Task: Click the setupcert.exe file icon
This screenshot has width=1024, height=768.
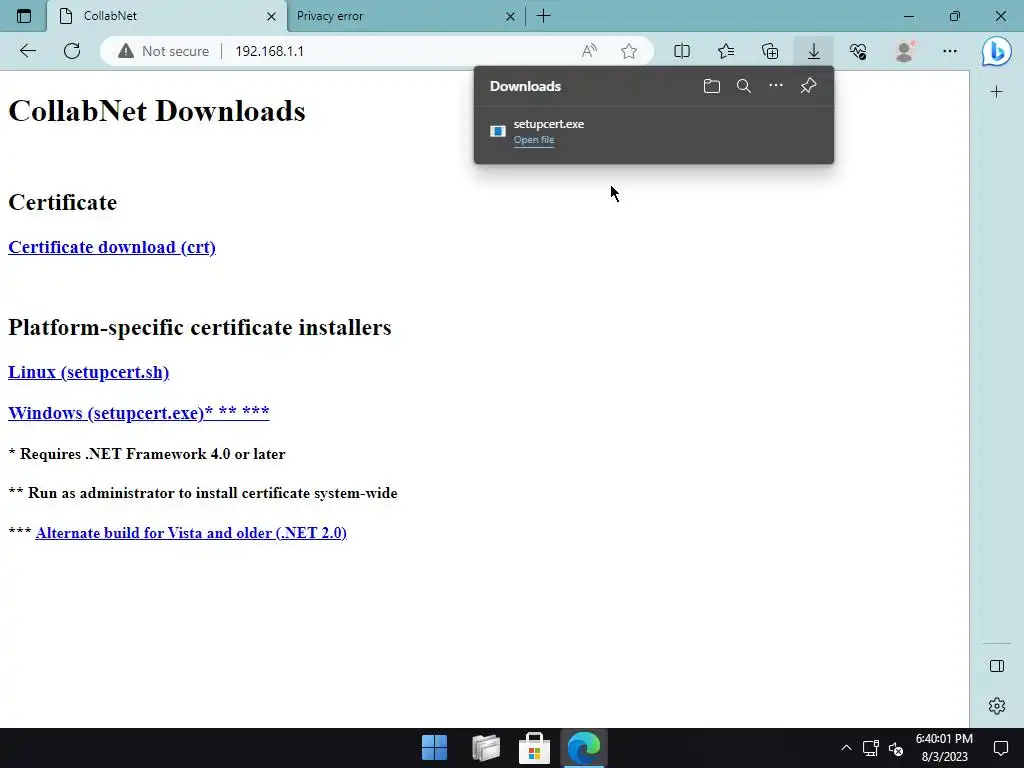Action: (498, 131)
